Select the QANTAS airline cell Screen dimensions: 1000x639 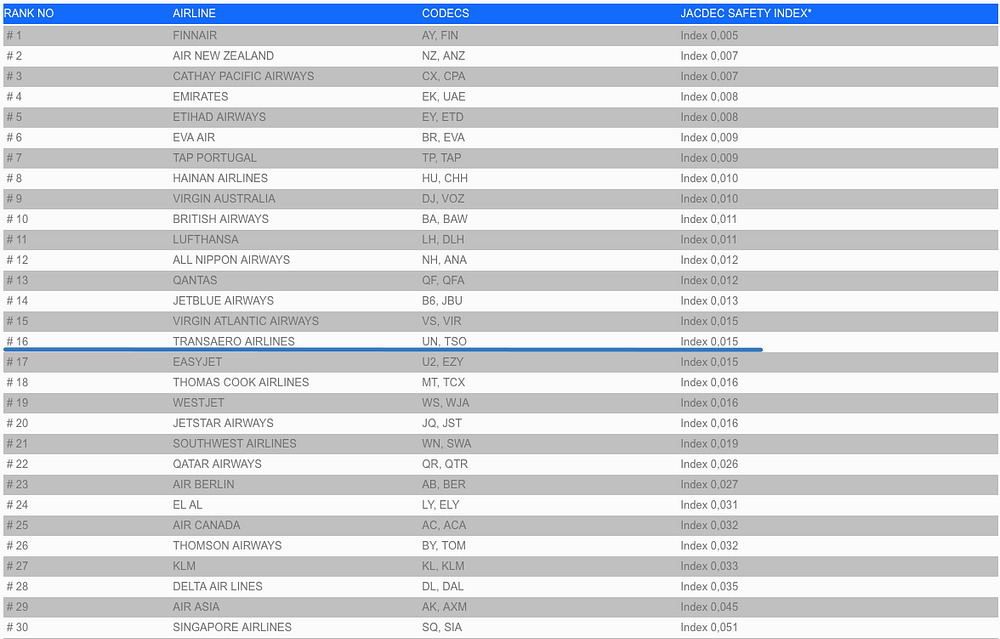(x=195, y=281)
